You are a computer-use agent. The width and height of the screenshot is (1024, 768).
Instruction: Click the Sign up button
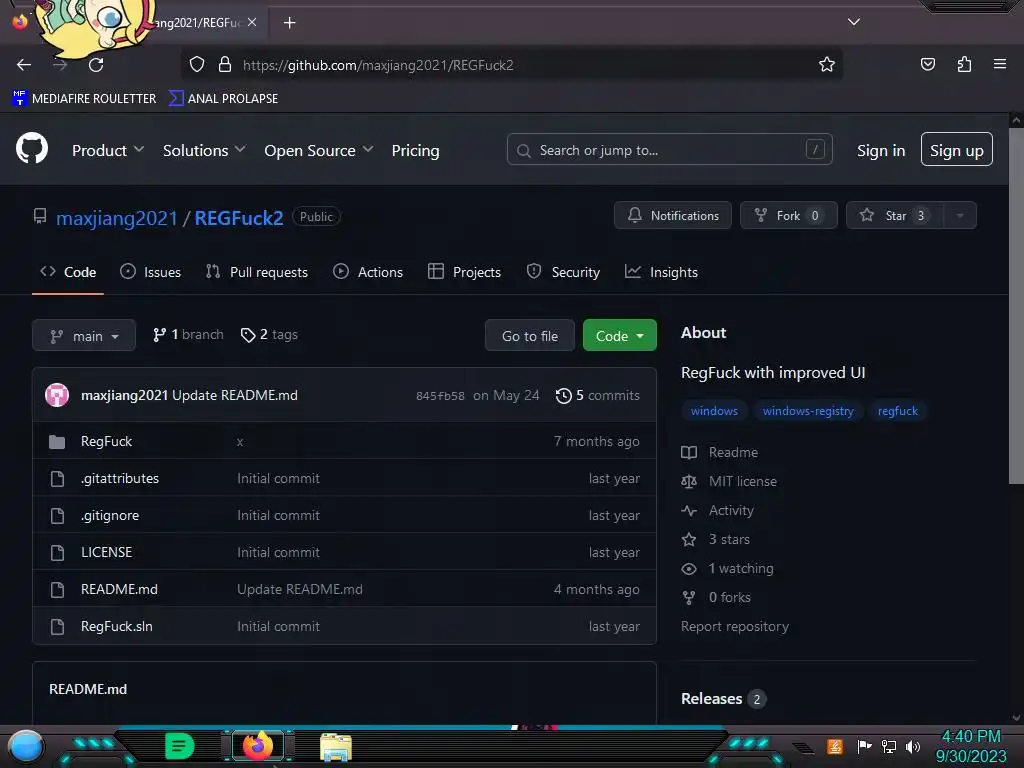click(x=957, y=150)
